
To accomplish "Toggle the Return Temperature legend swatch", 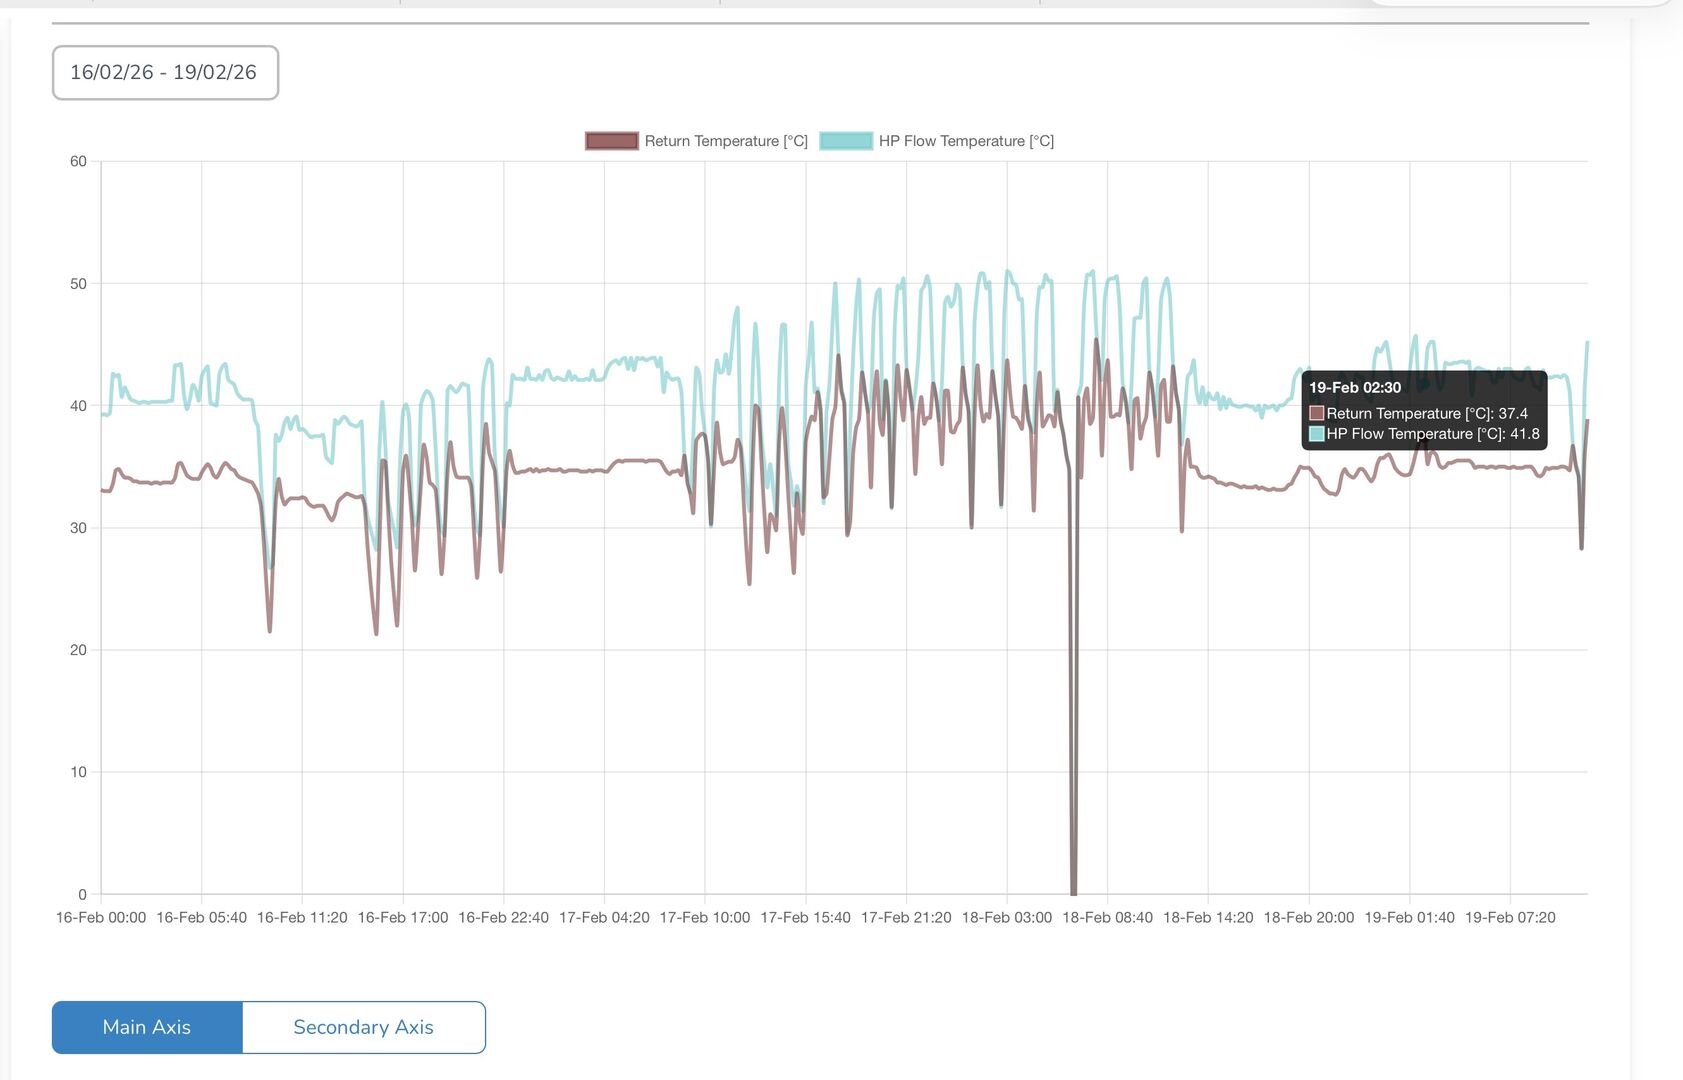I will tap(611, 141).
